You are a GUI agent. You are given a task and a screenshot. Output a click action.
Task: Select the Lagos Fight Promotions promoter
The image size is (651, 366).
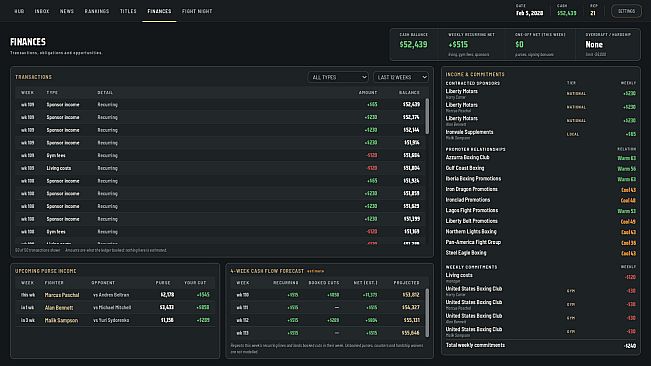click(541, 210)
